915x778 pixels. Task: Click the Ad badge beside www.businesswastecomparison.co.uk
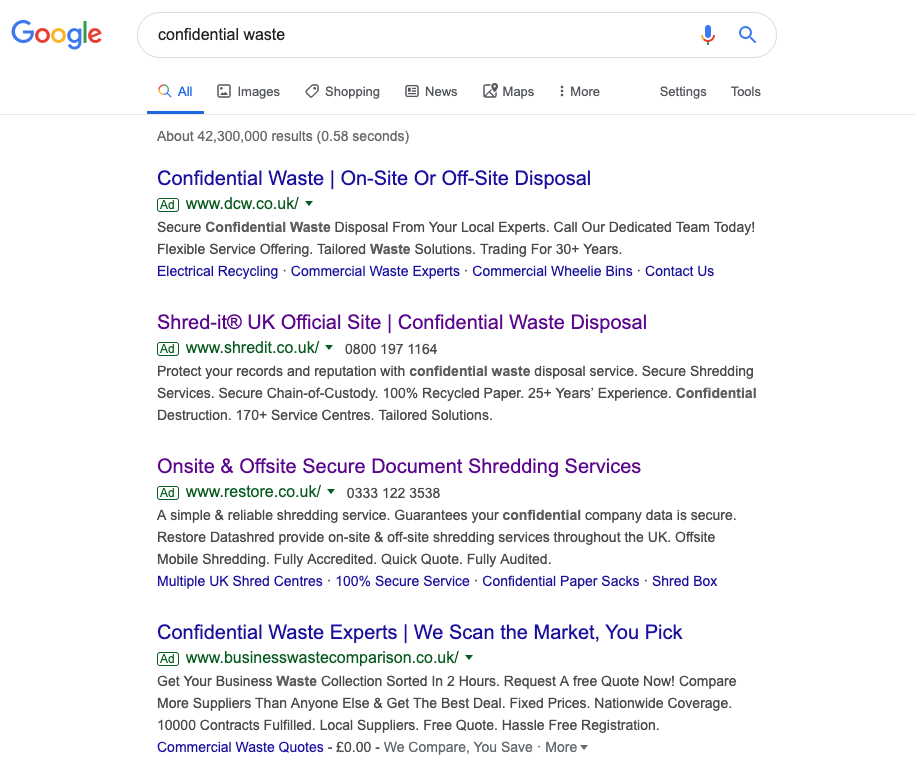(167, 659)
